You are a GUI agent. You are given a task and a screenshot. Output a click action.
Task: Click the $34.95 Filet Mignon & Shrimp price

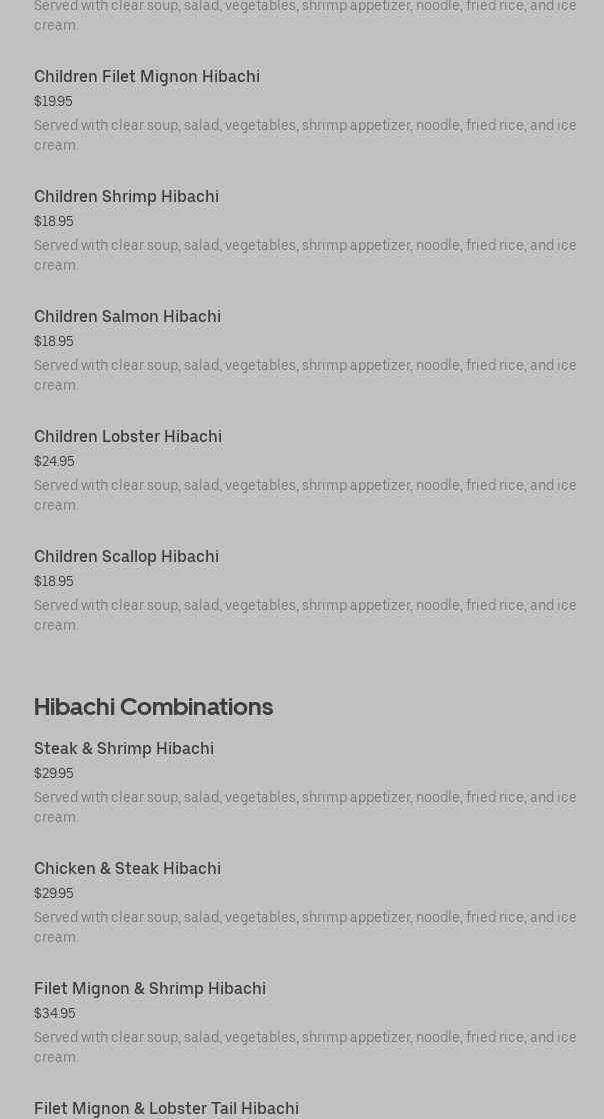tap(54, 1014)
